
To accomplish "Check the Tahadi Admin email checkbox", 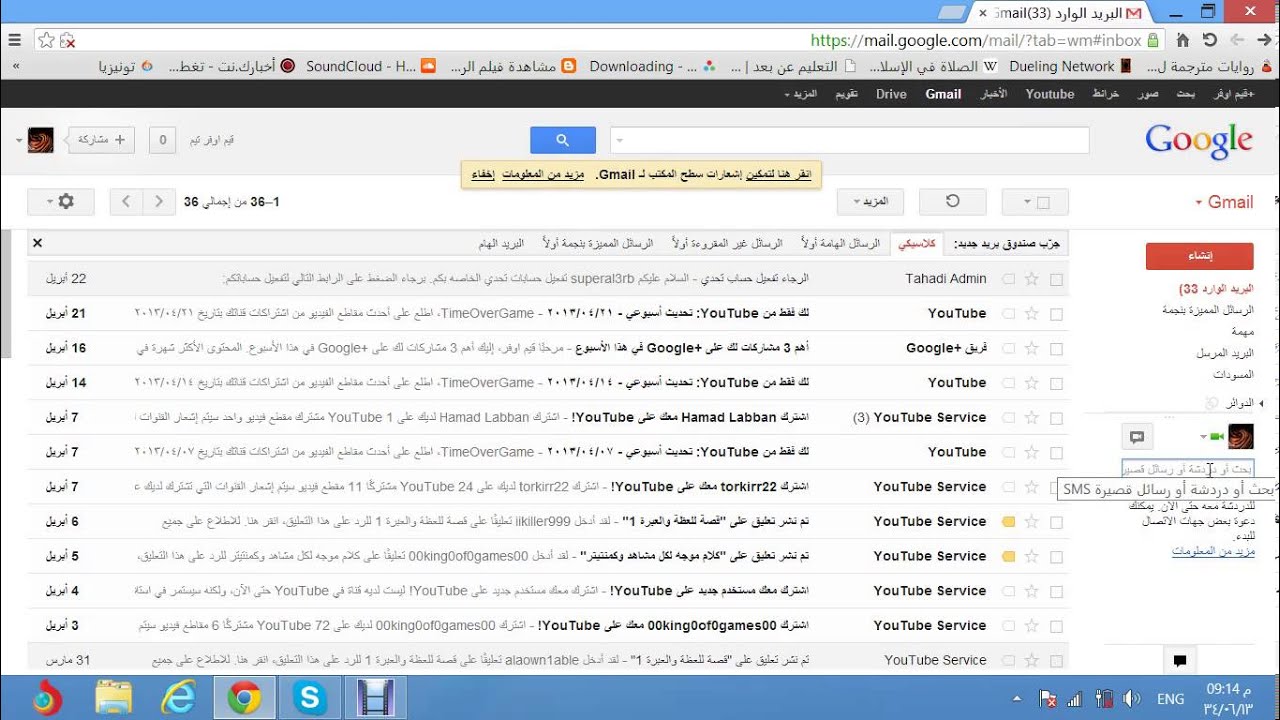I will (x=1056, y=279).
